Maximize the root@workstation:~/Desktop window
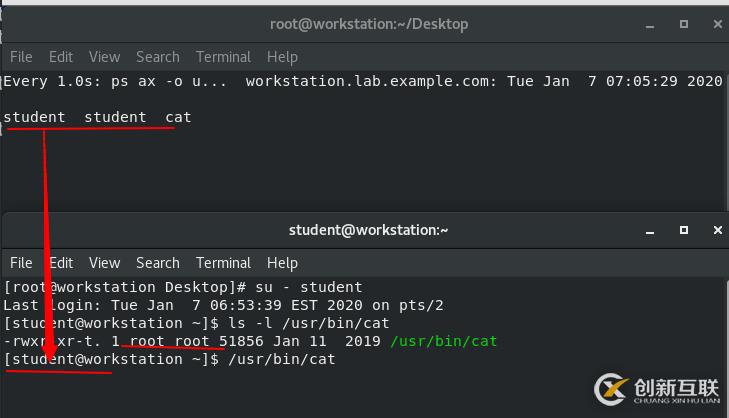The width and height of the screenshot is (729, 418). pyautogui.click(x=684, y=24)
